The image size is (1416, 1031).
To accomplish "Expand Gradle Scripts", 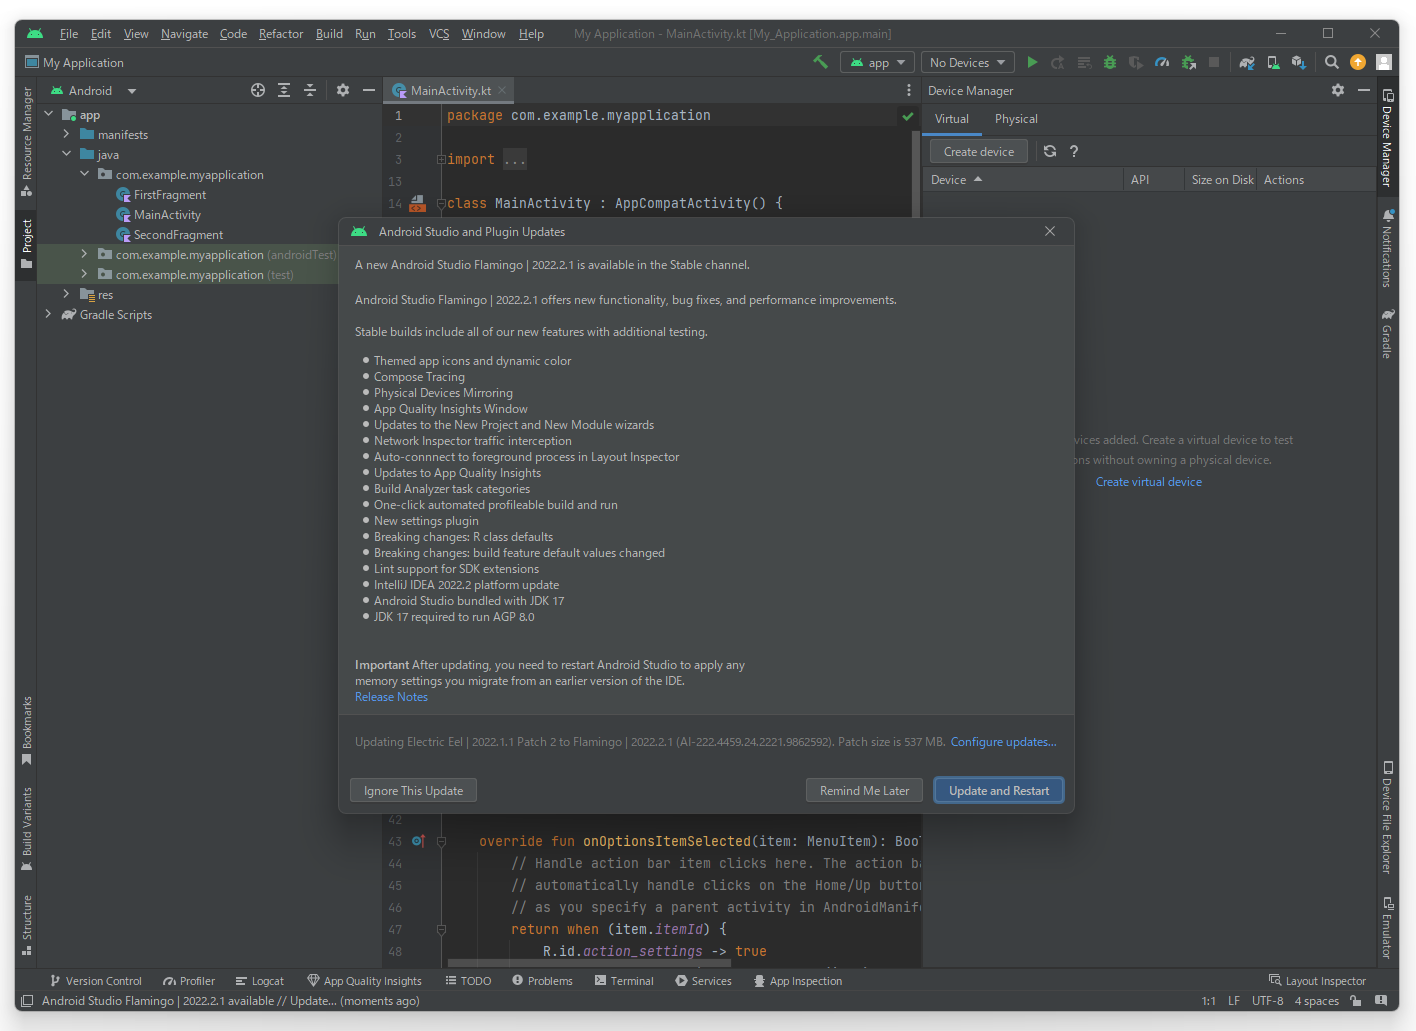I will click(x=48, y=314).
